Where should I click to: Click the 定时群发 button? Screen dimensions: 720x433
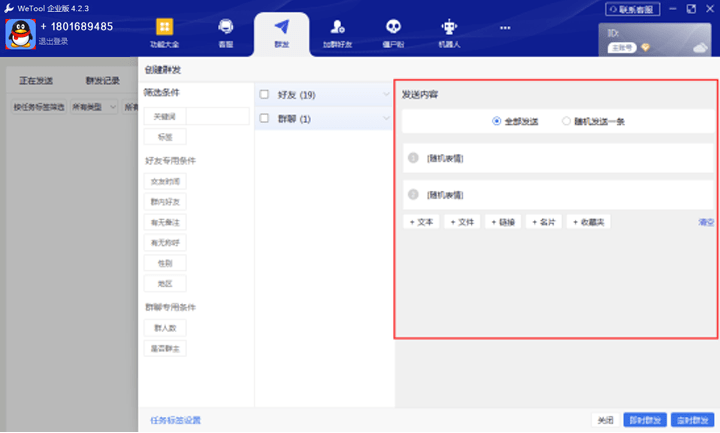point(692,420)
